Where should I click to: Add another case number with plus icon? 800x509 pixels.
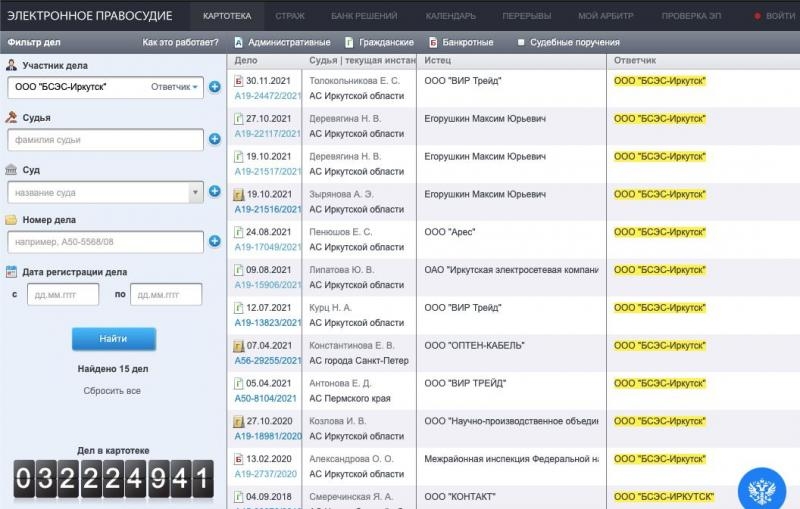click(x=215, y=241)
